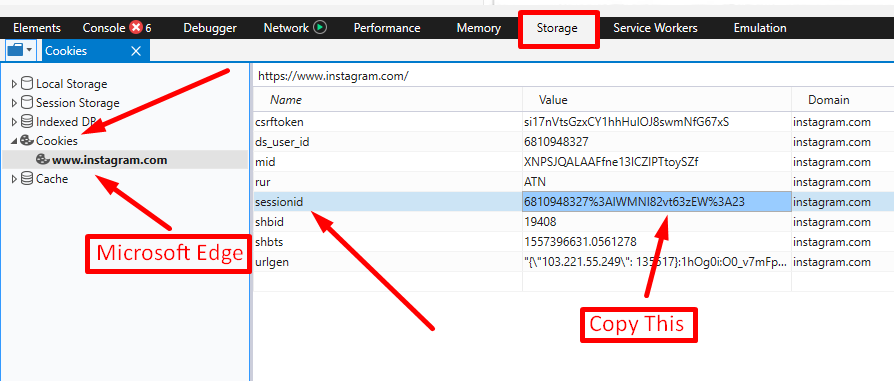
Task: Click the Cookies cookie icon
Action: (27, 140)
